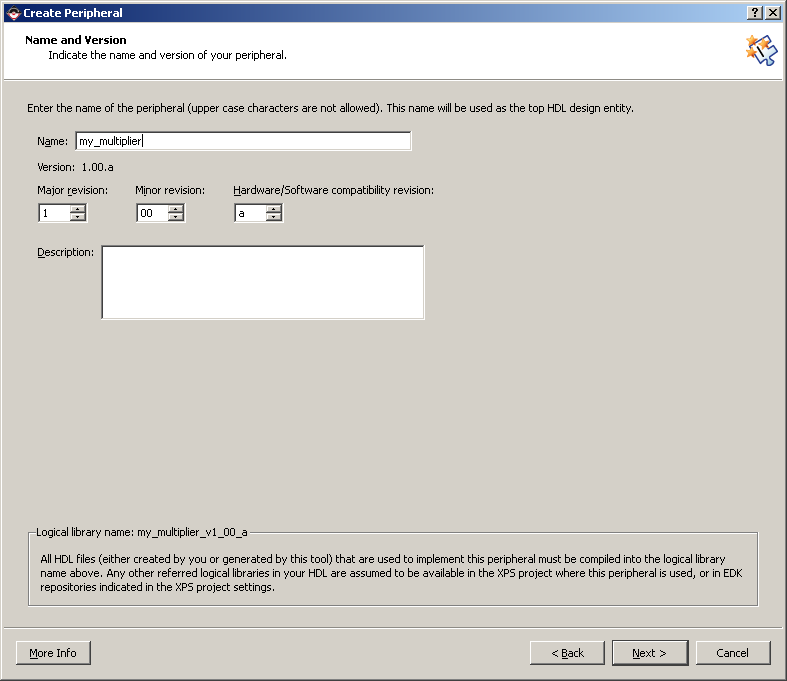787x681 pixels.
Task: Click the Description: label
Action: point(65,252)
